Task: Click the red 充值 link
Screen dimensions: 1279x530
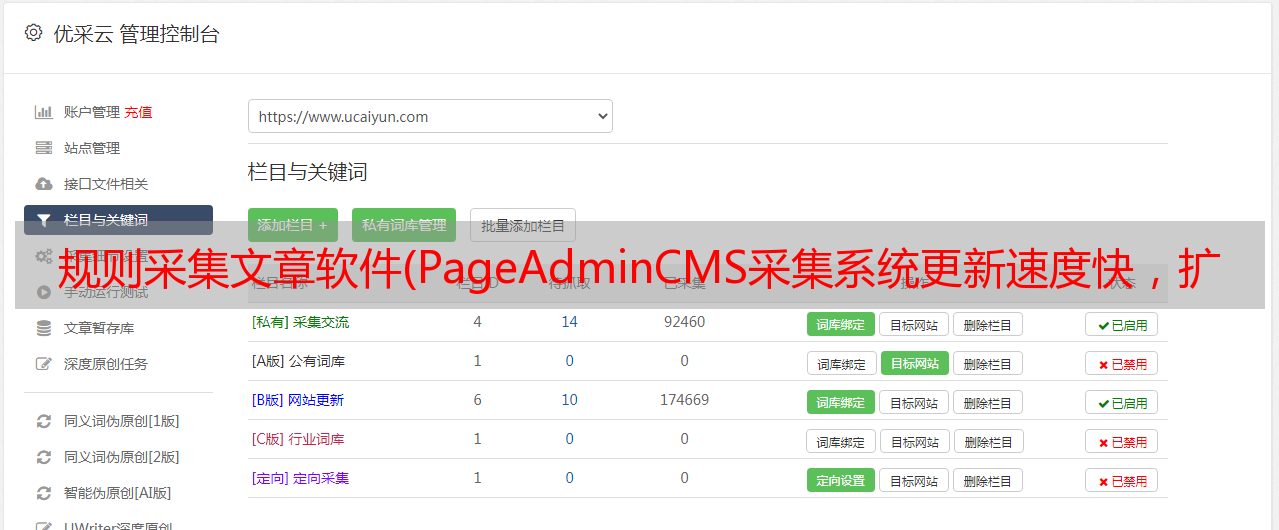Action: 139,112
